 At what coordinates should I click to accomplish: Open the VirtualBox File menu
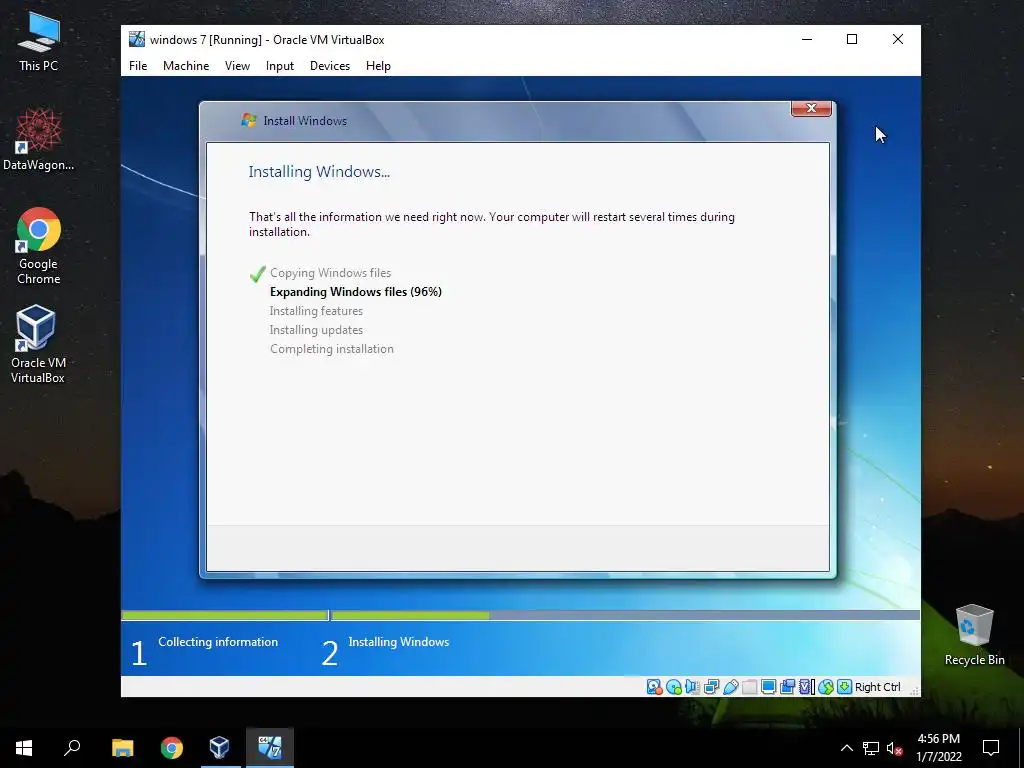[x=138, y=66]
